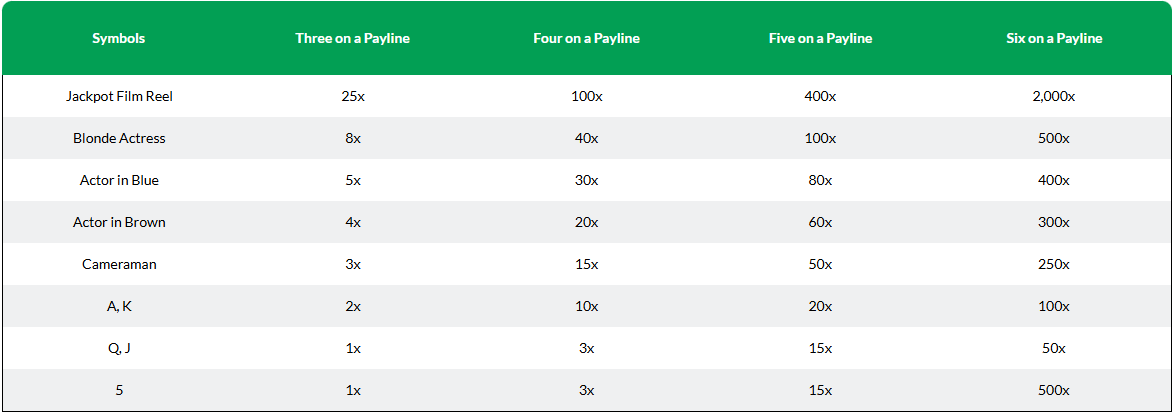Viewport: 1175px width, 415px height.
Task: Select the Jackpot Film Reel row label
Action: pos(119,97)
